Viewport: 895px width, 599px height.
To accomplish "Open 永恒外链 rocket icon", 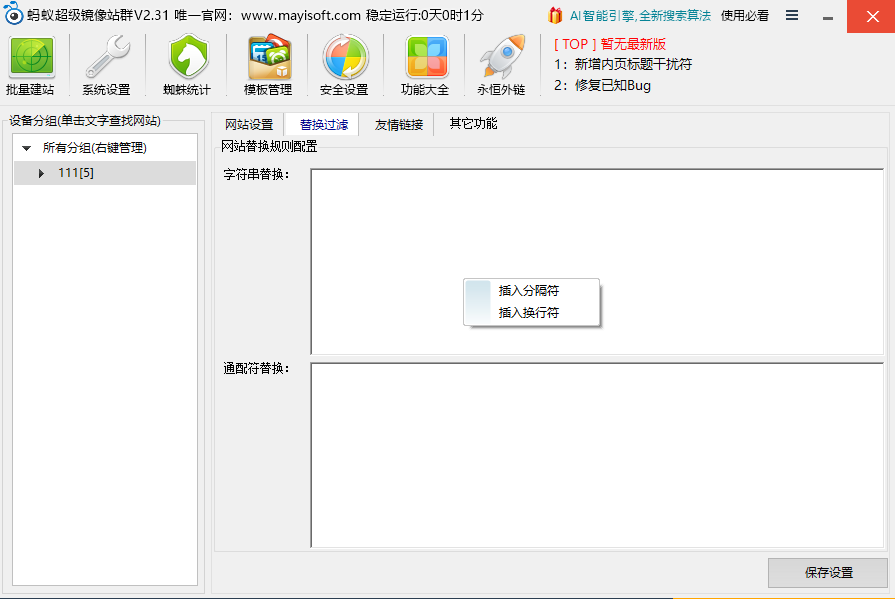I will pos(502,57).
